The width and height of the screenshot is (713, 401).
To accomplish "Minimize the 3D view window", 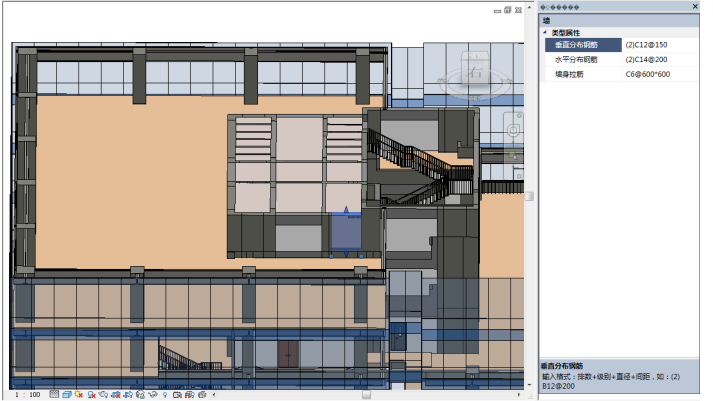I will tap(497, 10).
